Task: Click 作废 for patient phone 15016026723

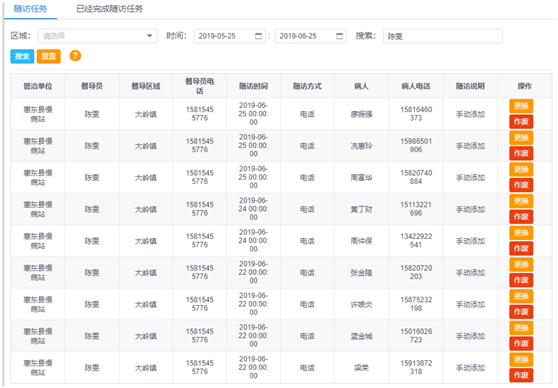Action: (521, 343)
